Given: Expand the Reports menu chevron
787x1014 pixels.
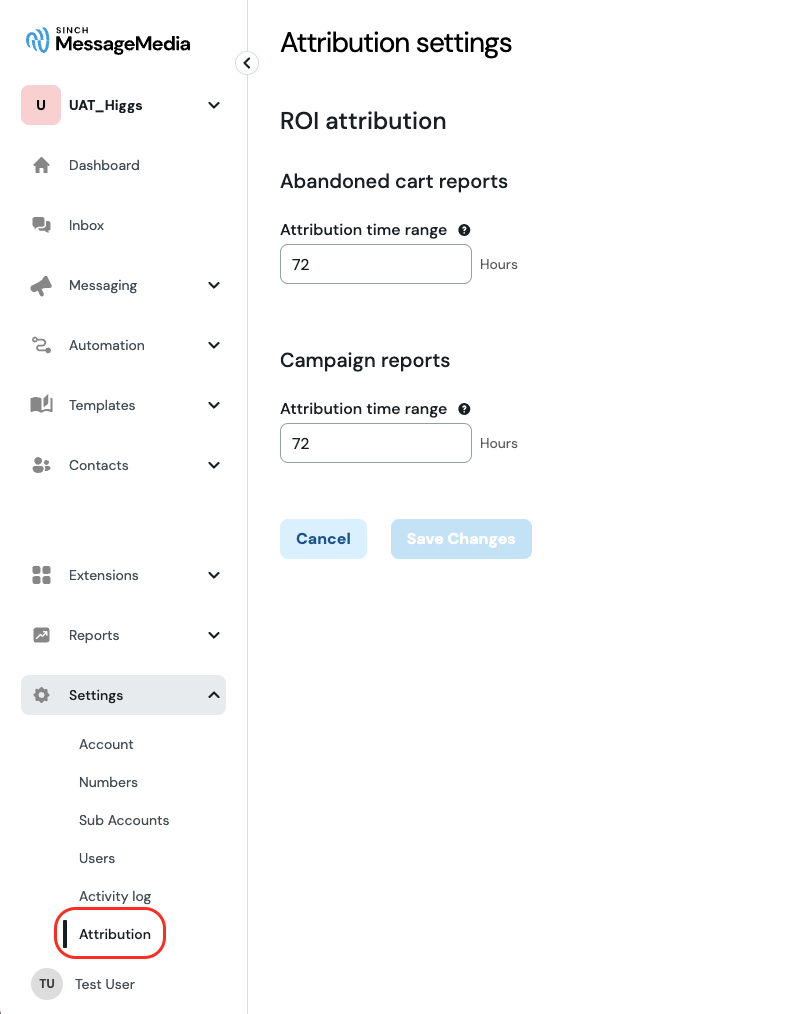Looking at the screenshot, I should point(214,635).
